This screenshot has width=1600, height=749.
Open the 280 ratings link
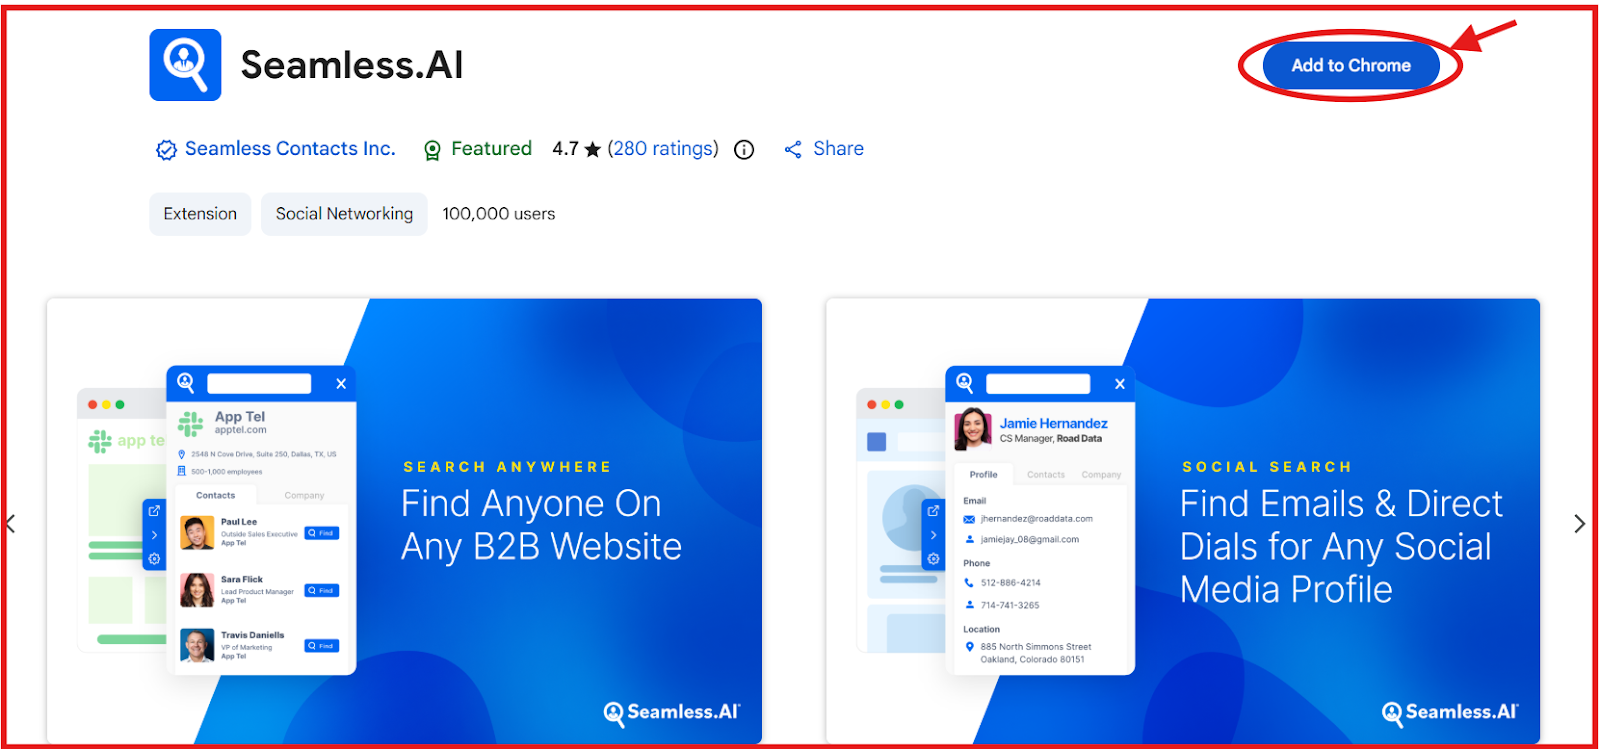[663, 149]
